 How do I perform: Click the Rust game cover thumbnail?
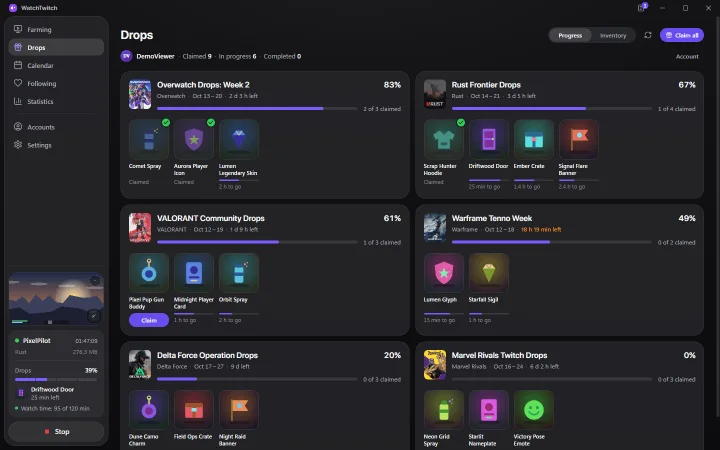pyautogui.click(x=435, y=94)
